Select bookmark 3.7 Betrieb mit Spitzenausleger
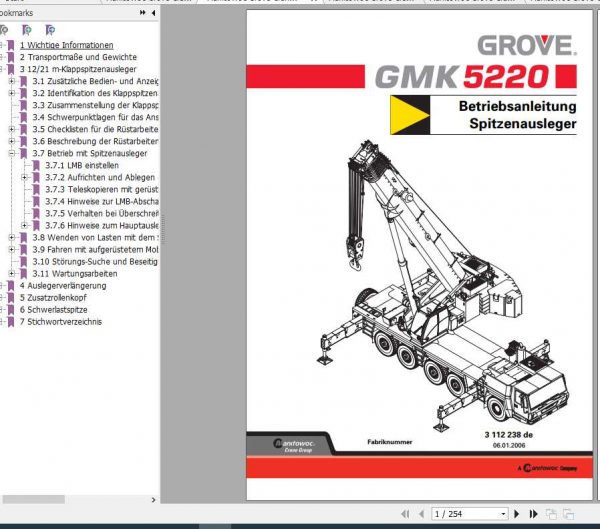600x529 pixels. point(90,153)
